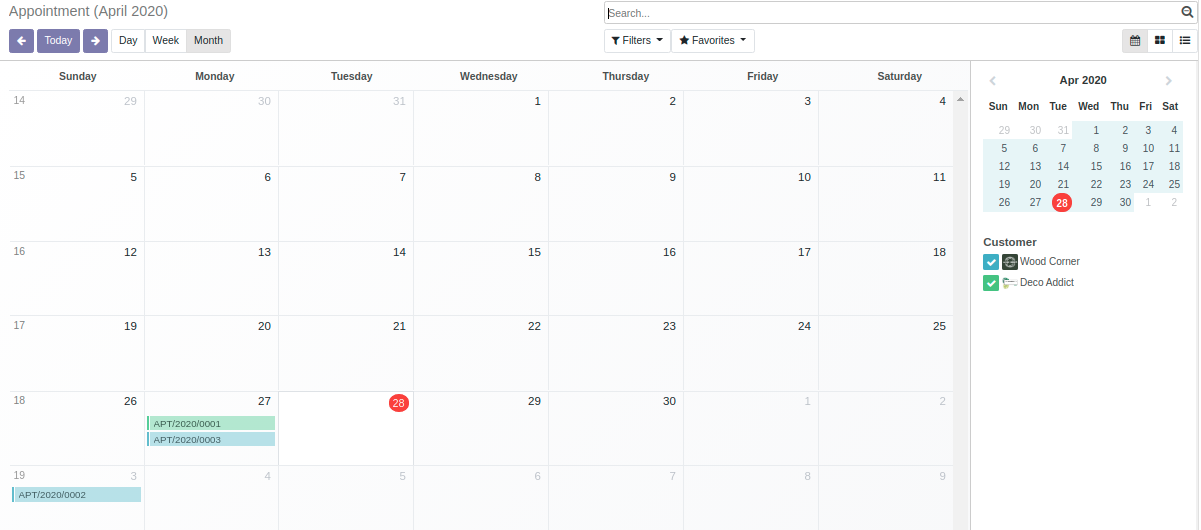Image resolution: width=1201 pixels, height=530 pixels.
Task: Open appointment APT/2020/0001
Action: coord(211,423)
